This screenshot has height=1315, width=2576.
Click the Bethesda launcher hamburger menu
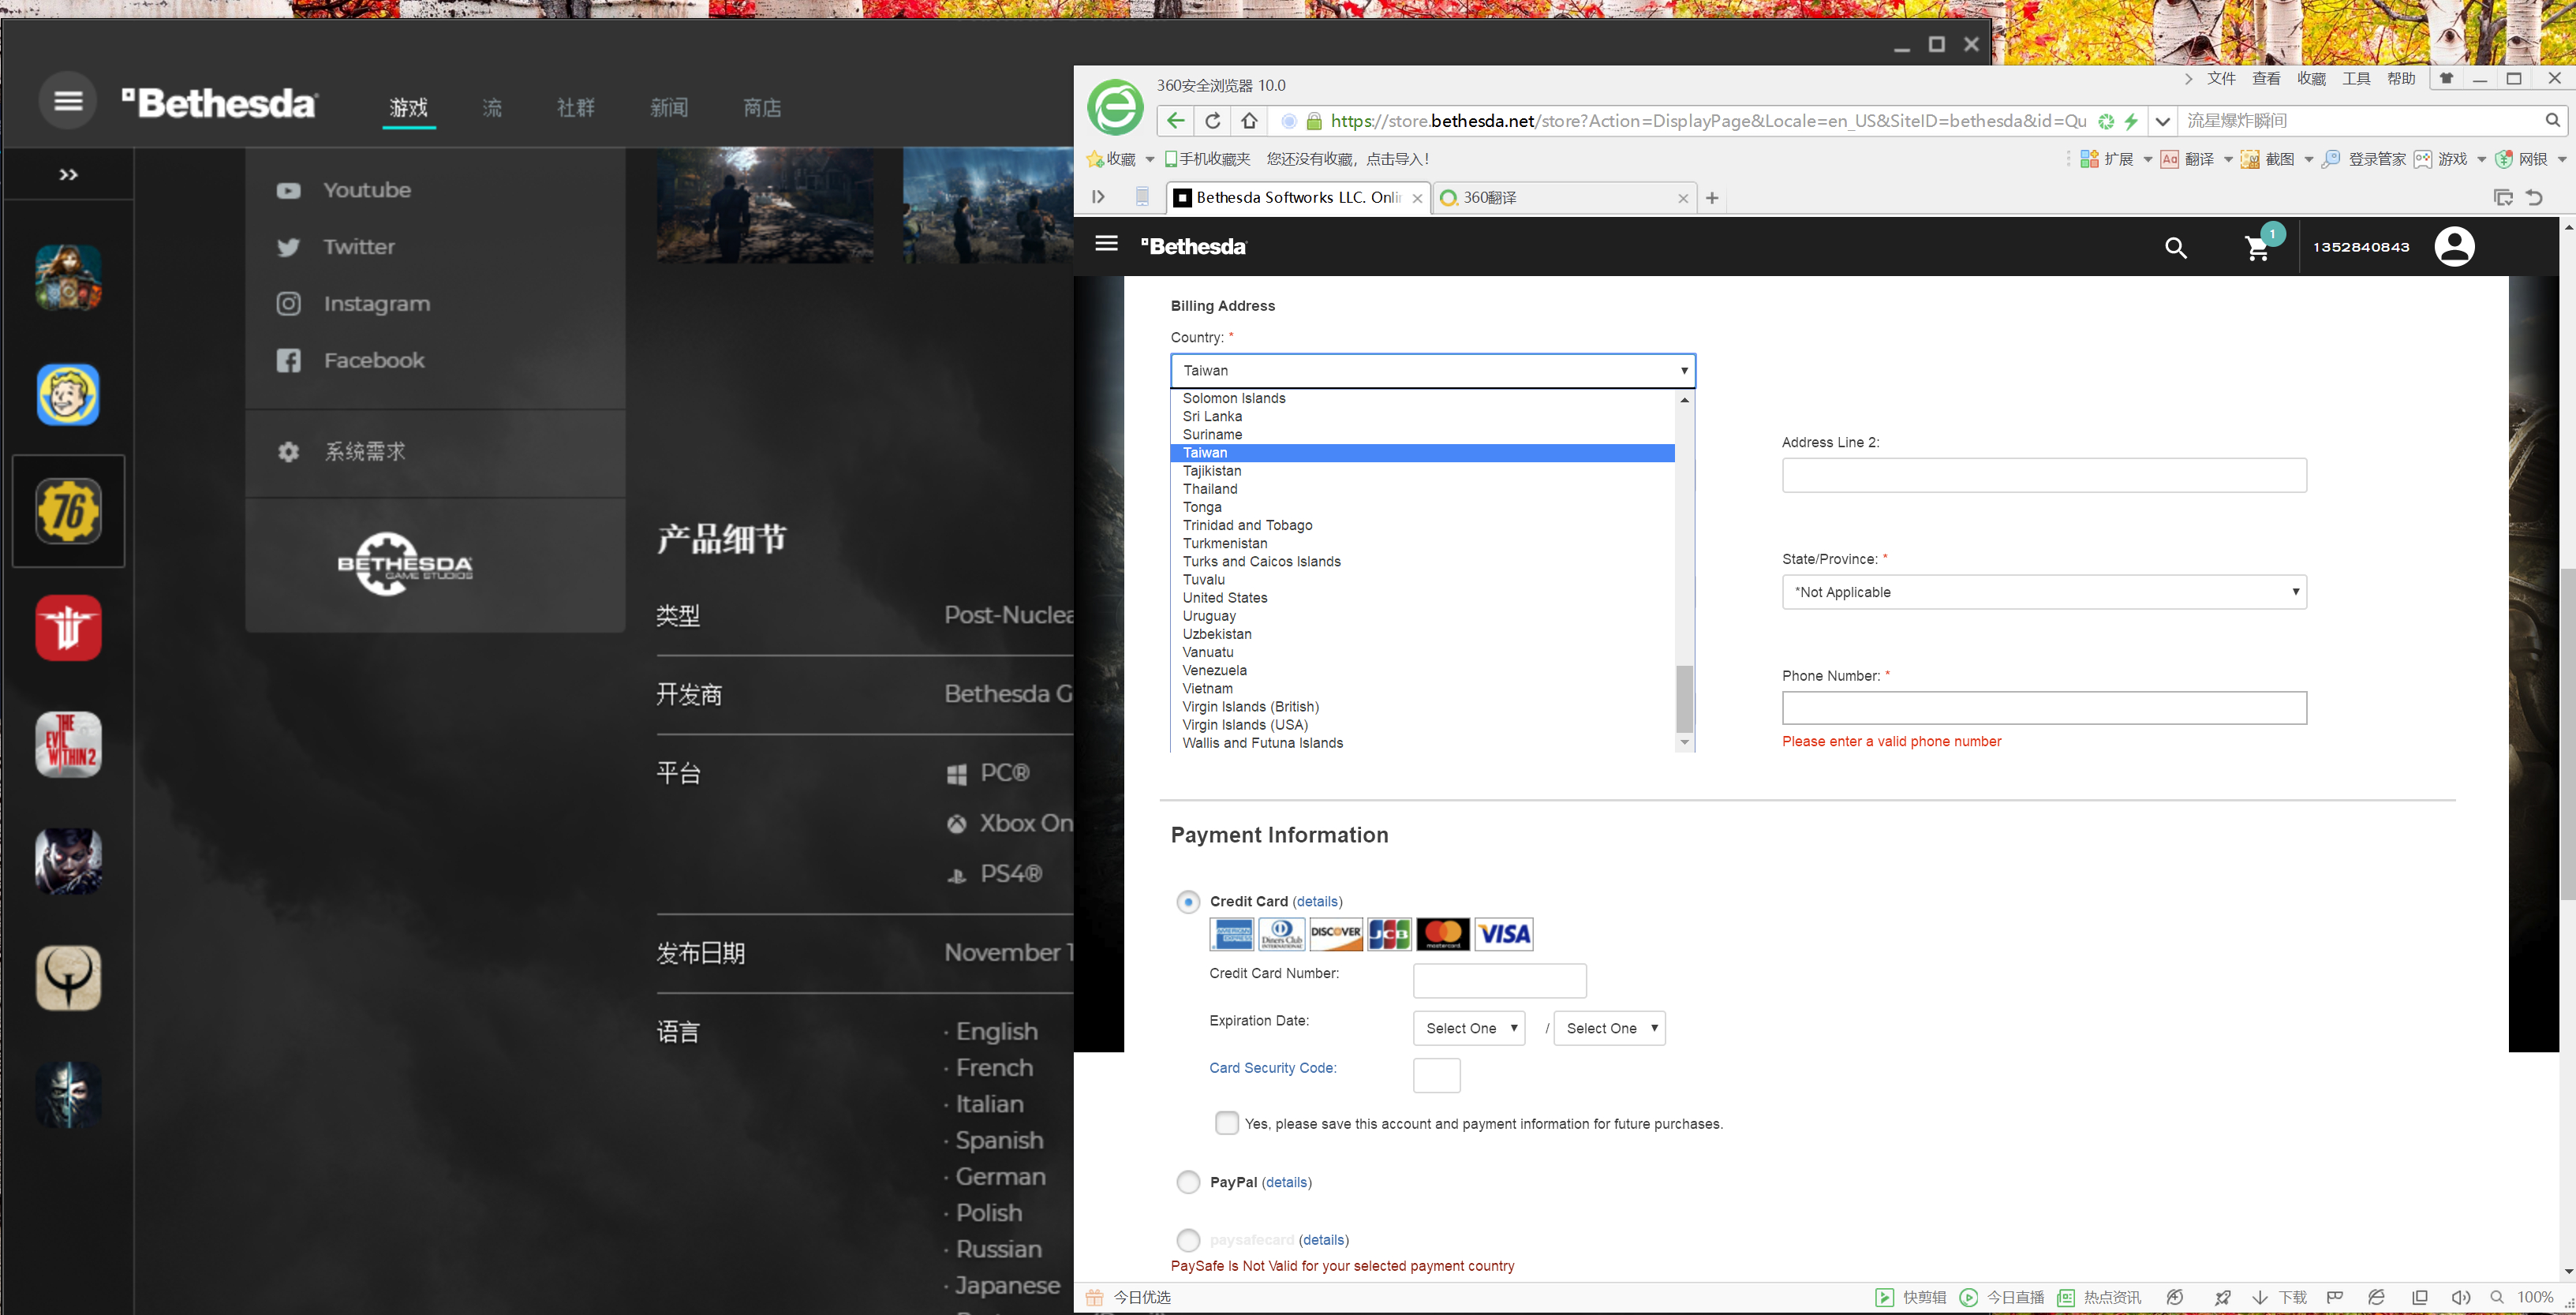click(x=68, y=101)
